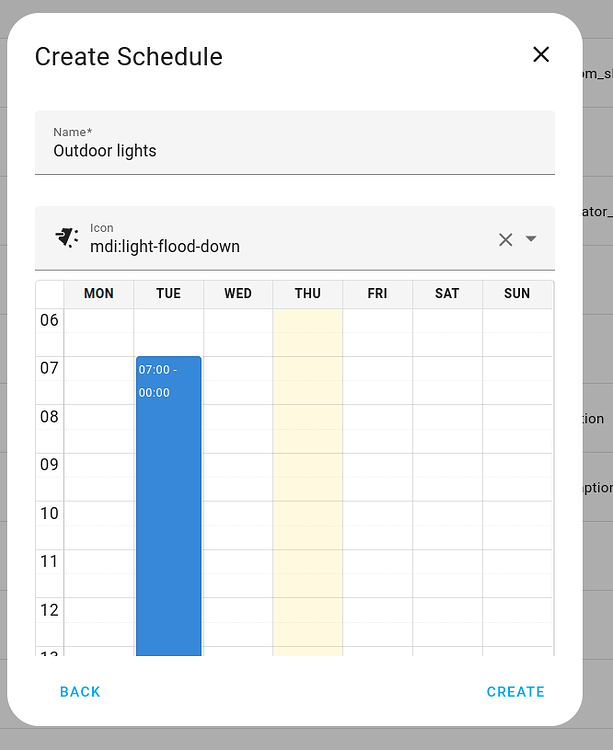Image resolution: width=613 pixels, height=750 pixels.
Task: Open the icon picker dropdown arrow
Action: coord(531,238)
